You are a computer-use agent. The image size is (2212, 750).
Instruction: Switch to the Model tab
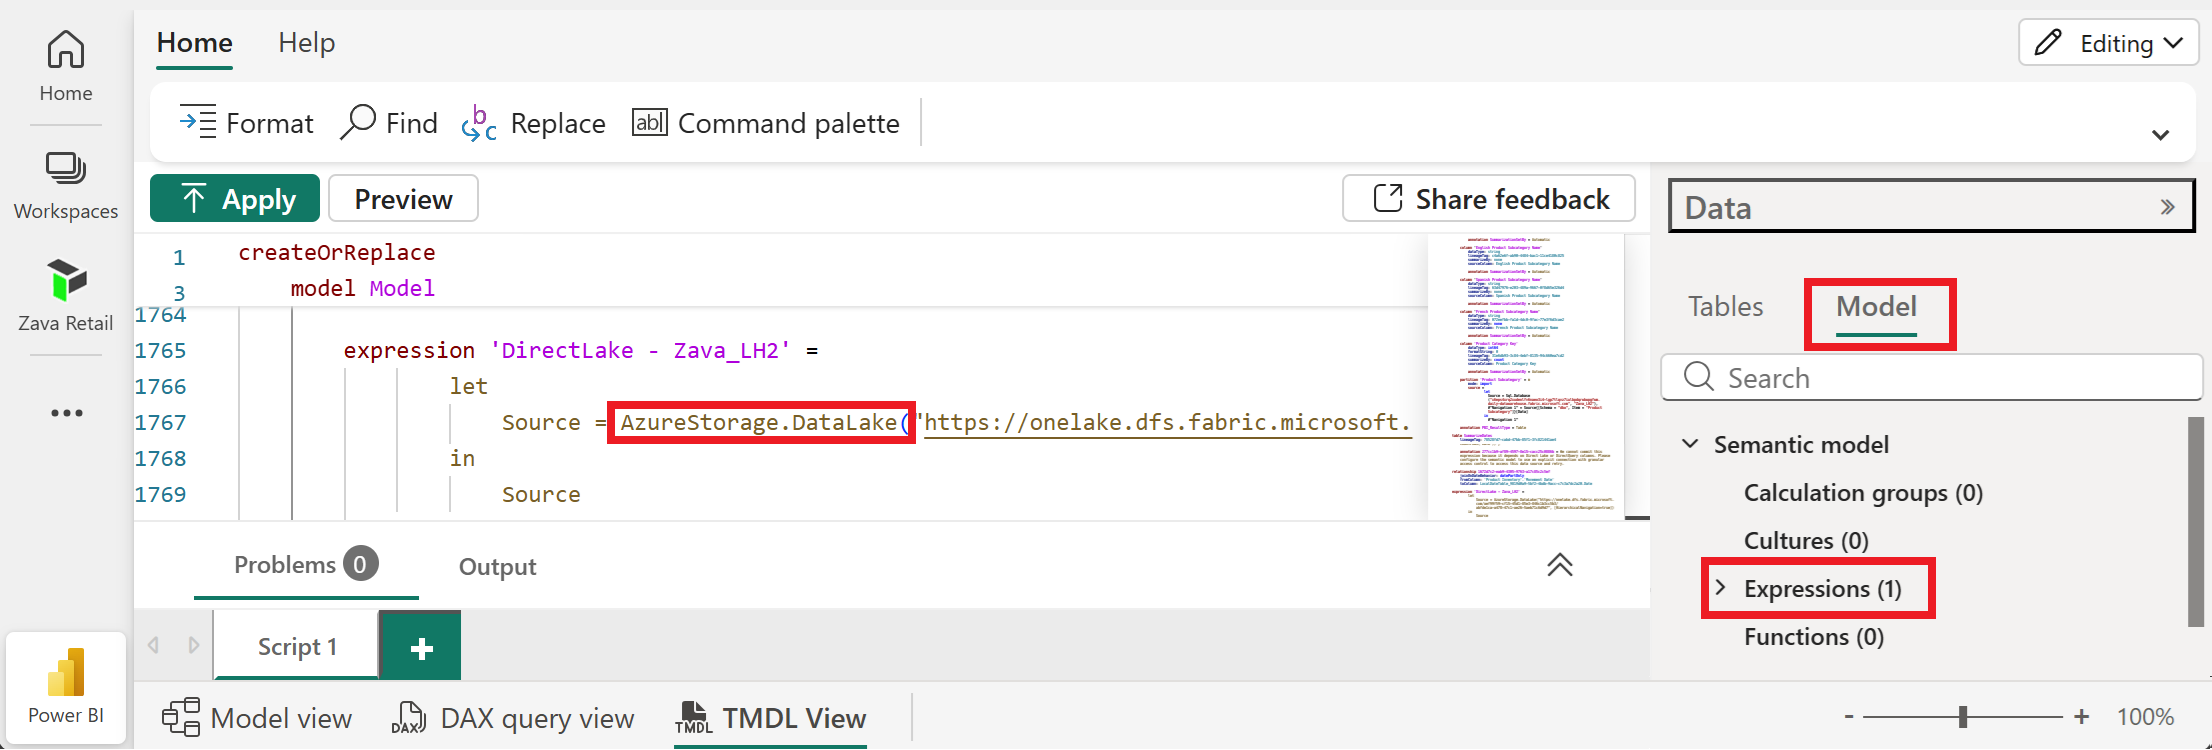1876,307
